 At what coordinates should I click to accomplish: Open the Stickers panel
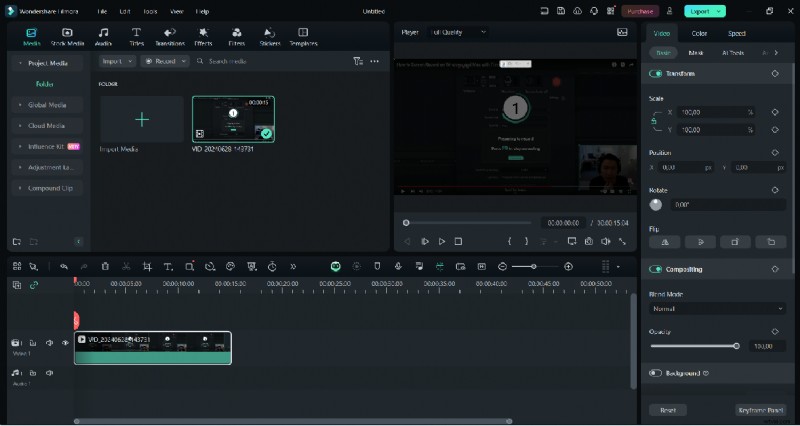pos(270,37)
